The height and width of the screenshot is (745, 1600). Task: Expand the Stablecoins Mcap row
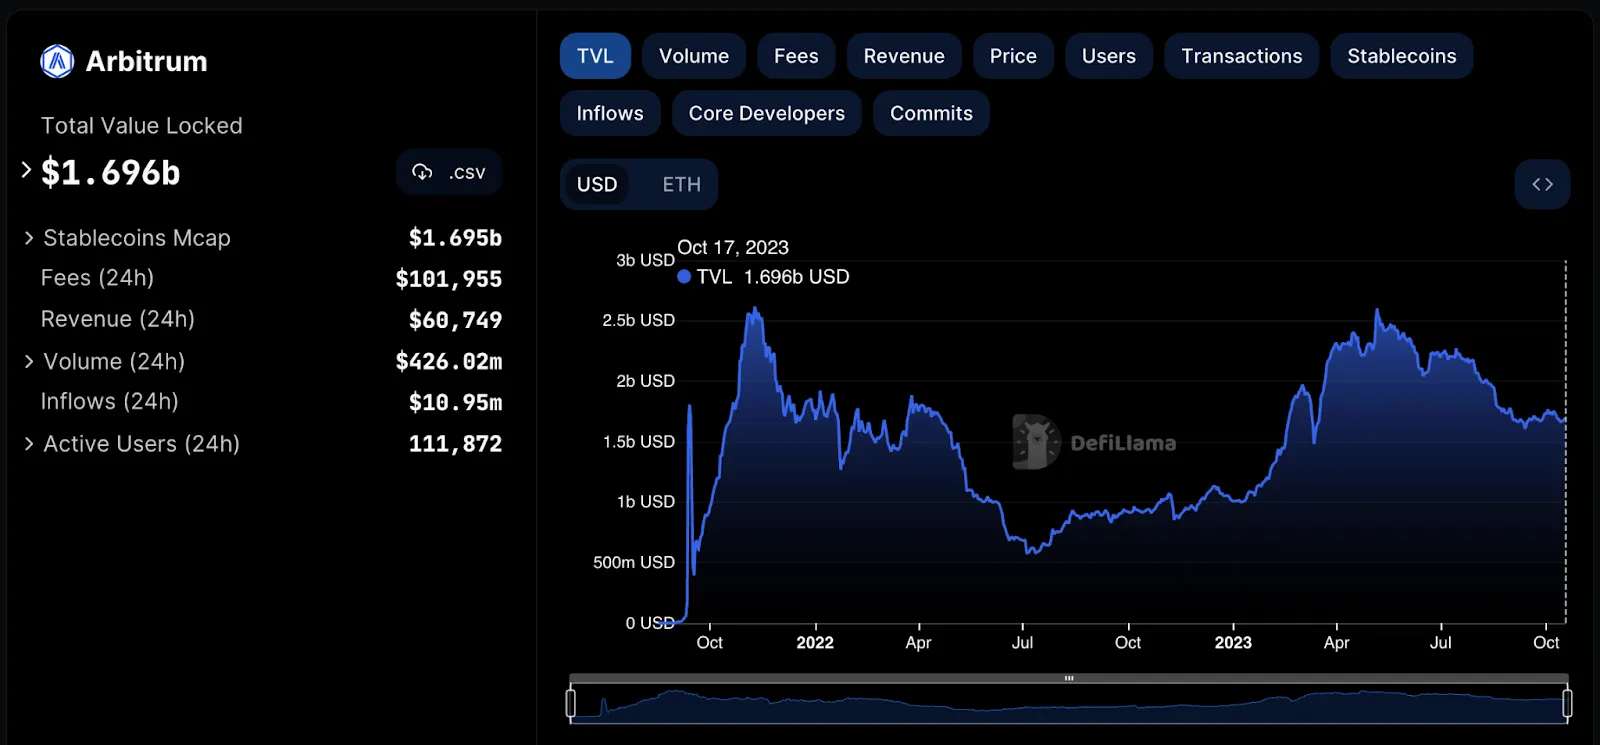(x=29, y=238)
